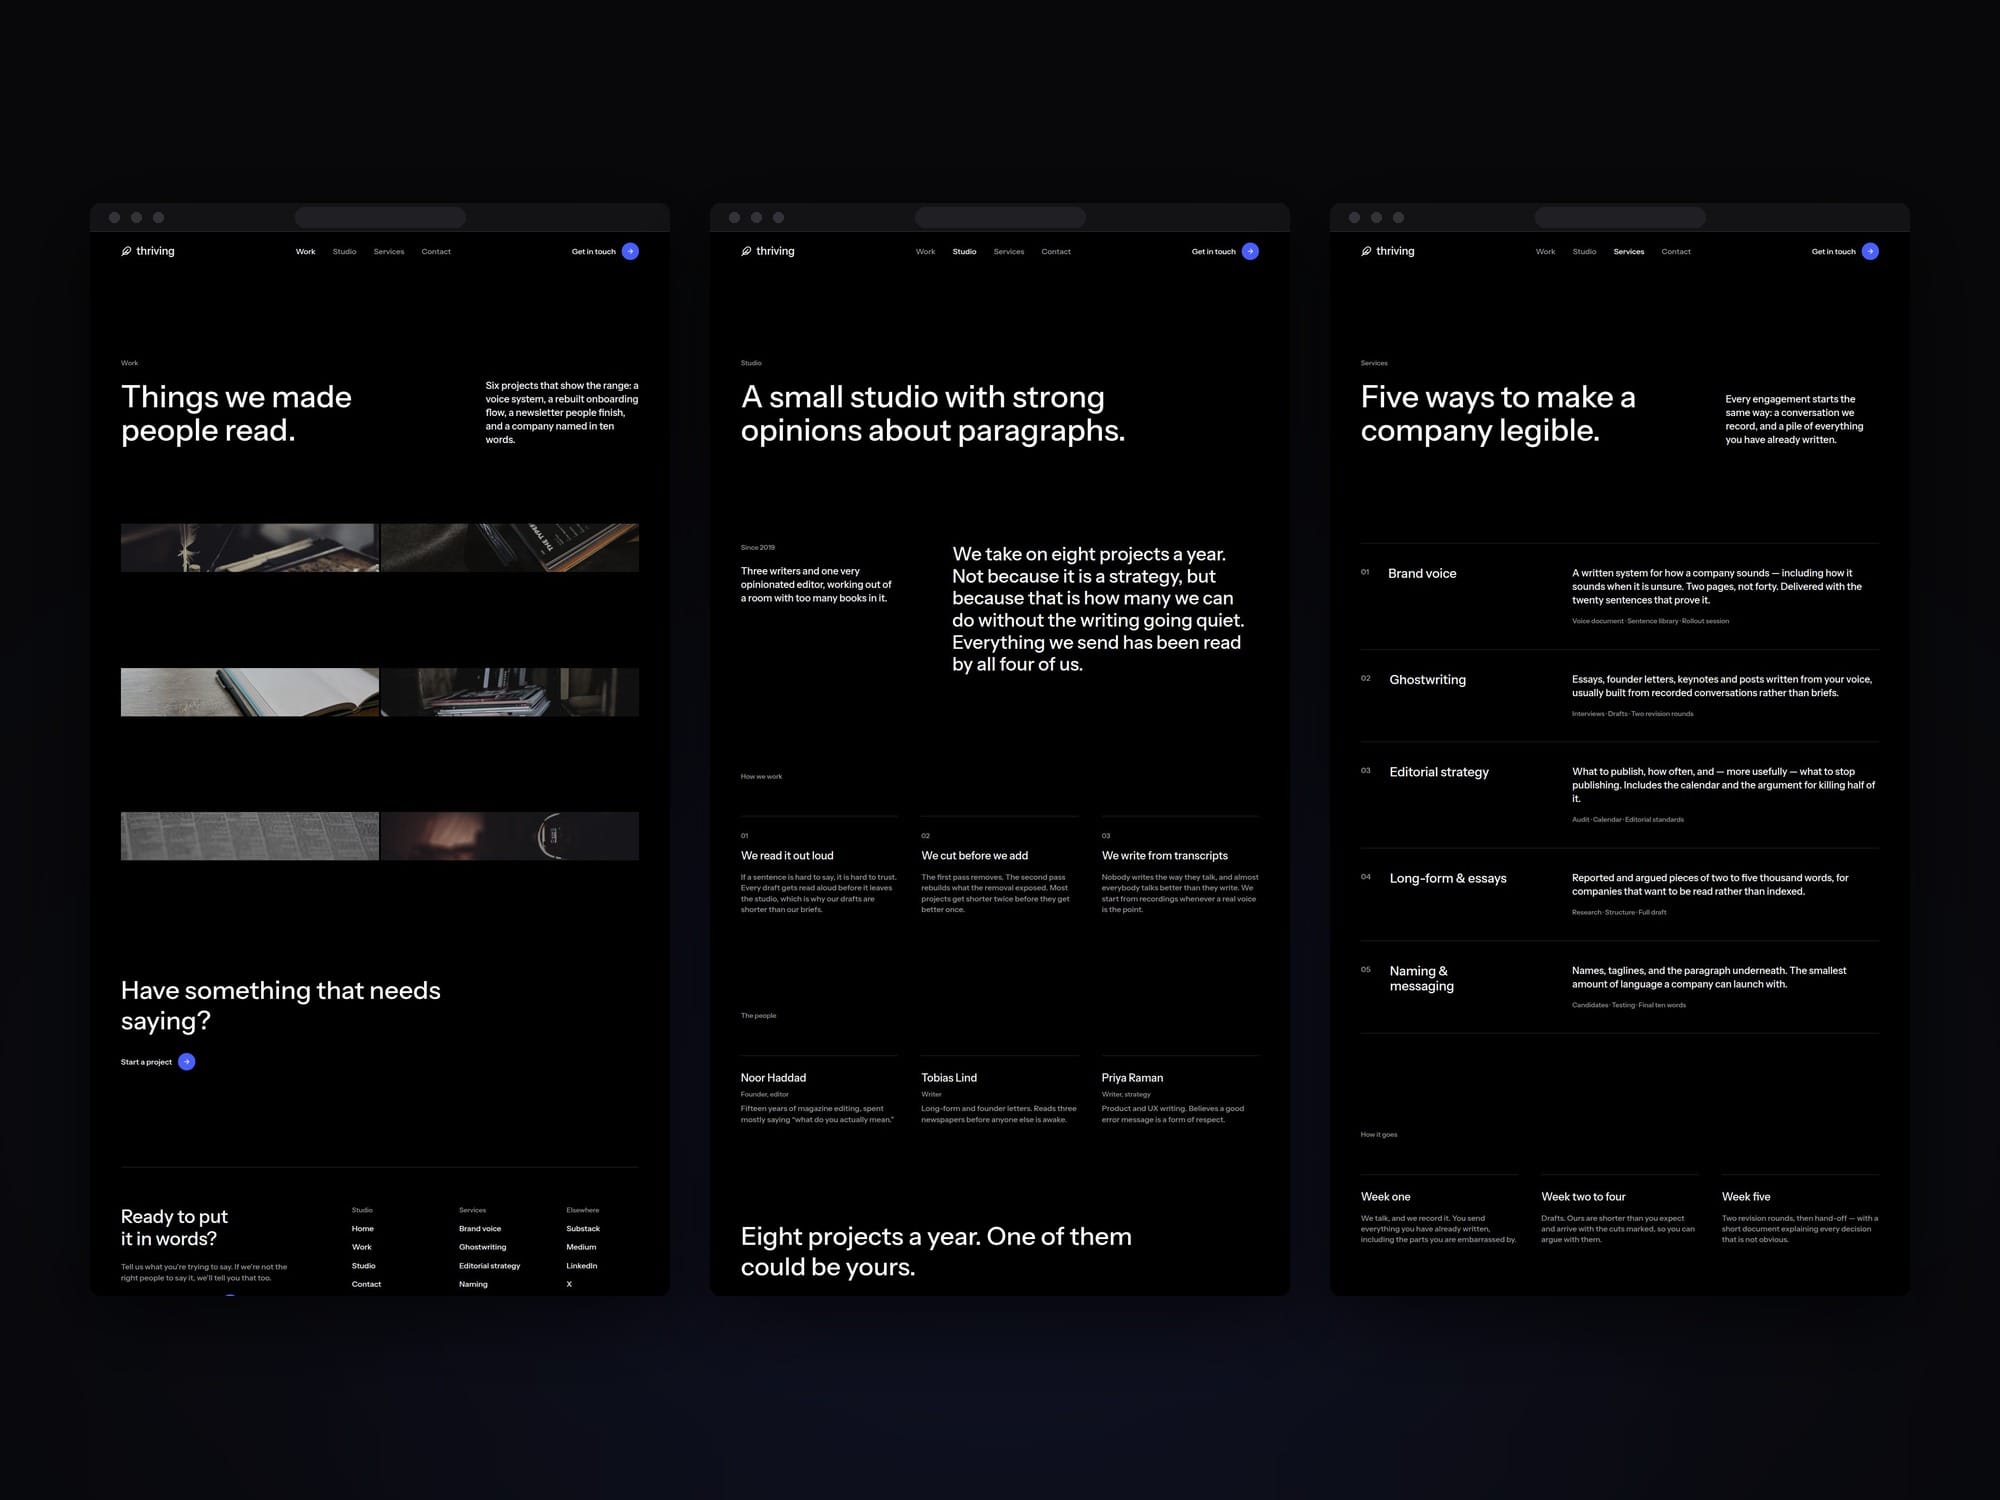
Task: Click Get in touch text in the left window
Action: click(x=594, y=252)
